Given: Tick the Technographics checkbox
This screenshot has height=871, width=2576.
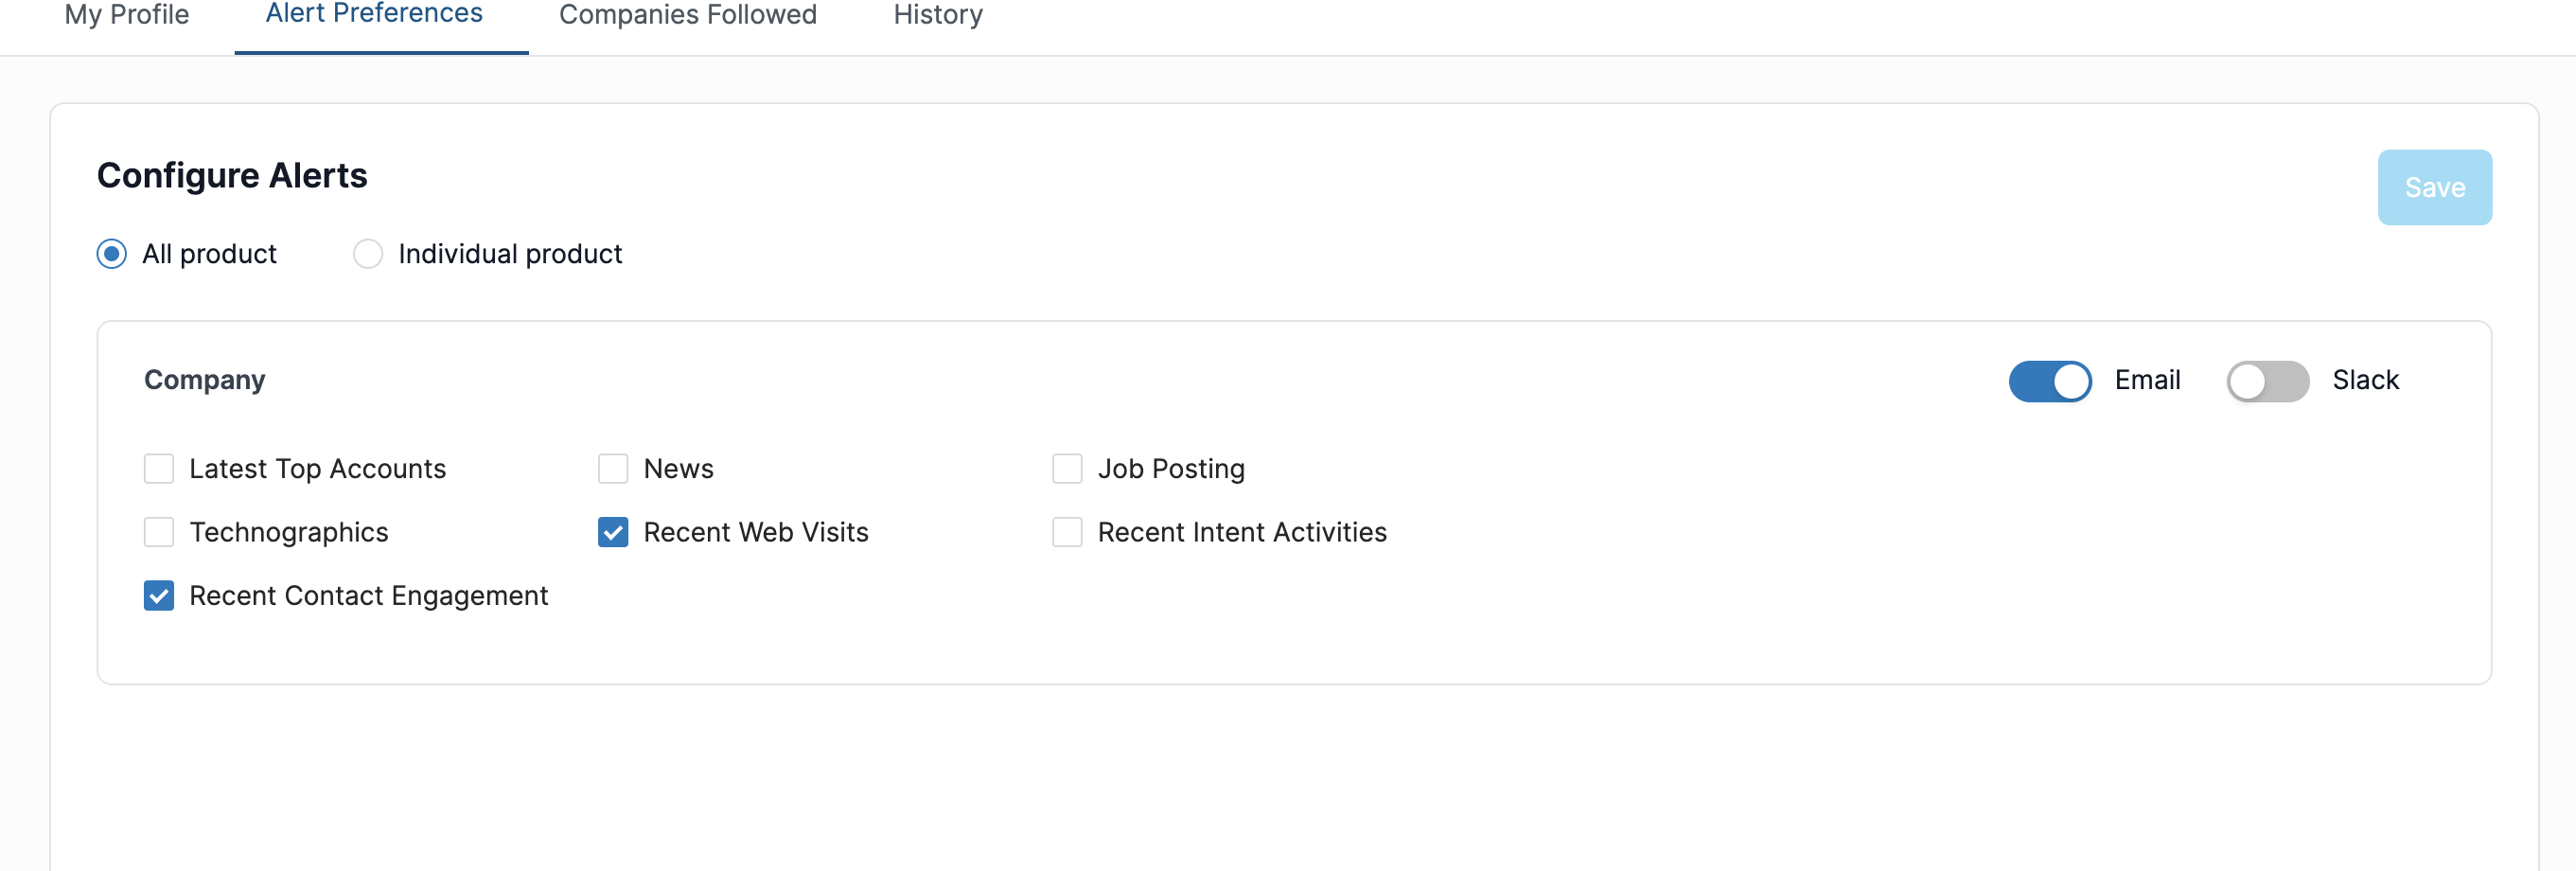Looking at the screenshot, I should pos(159,532).
